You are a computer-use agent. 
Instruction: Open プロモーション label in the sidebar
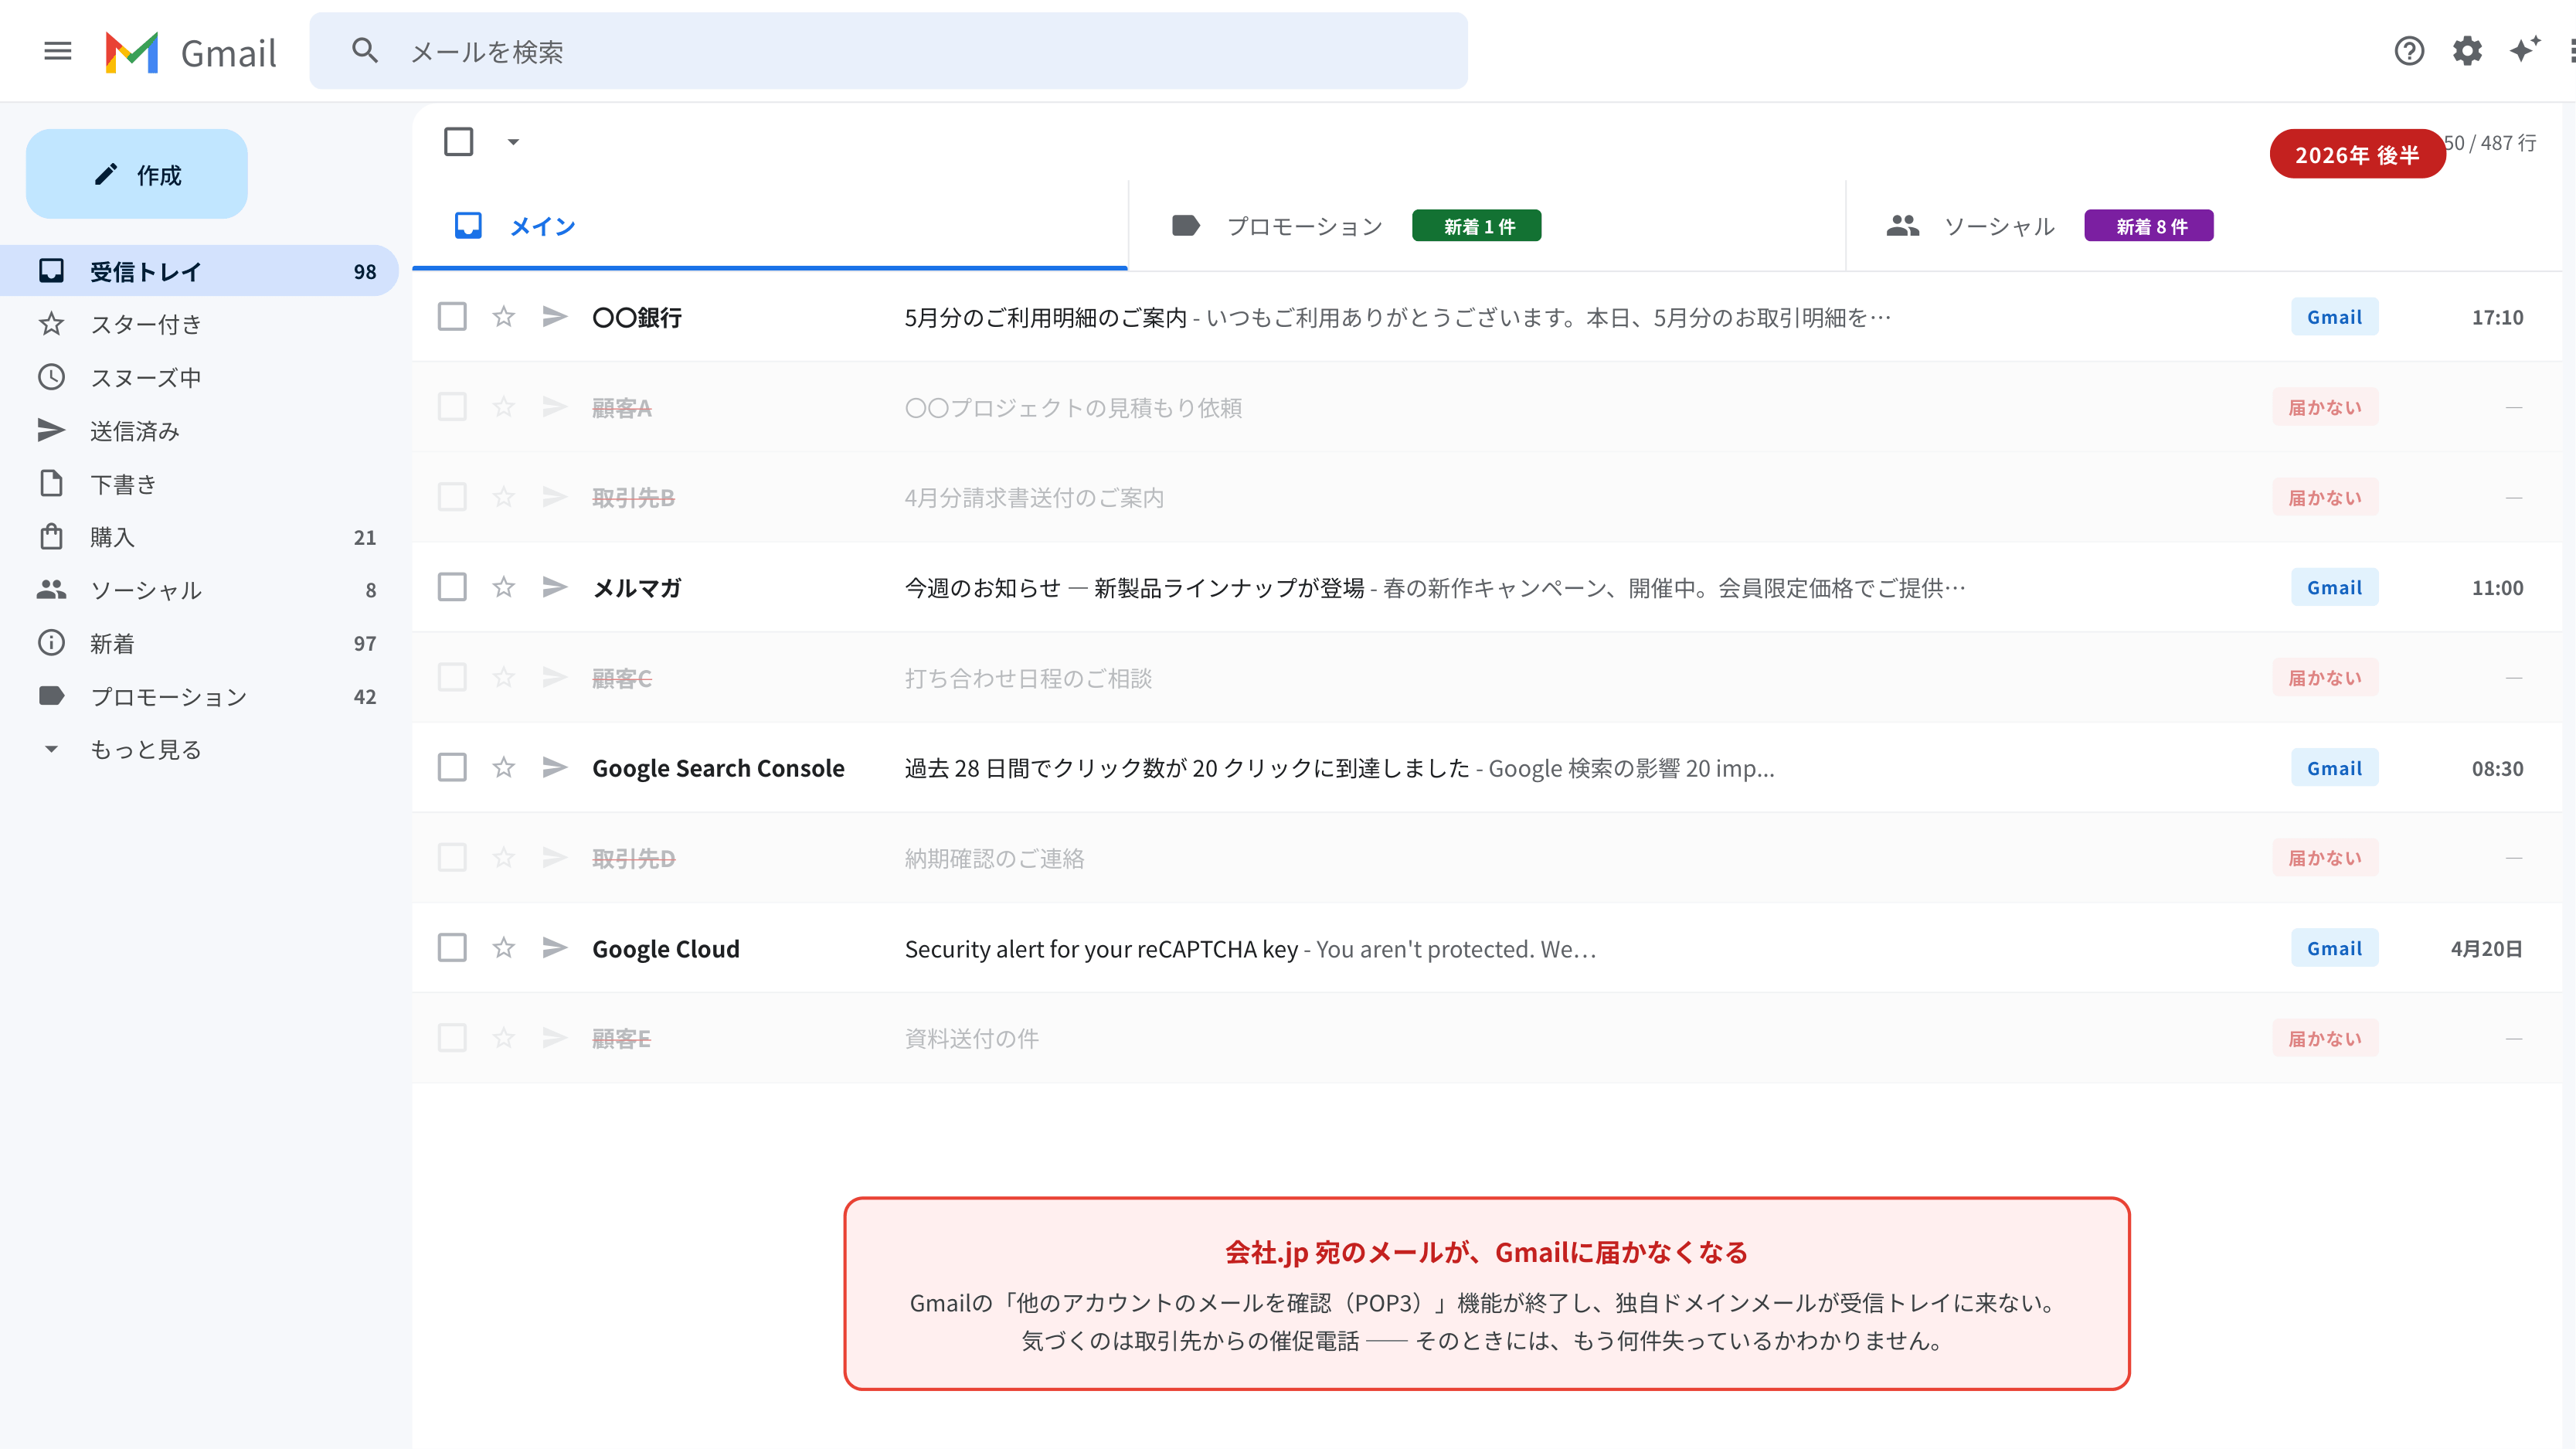pos(200,696)
